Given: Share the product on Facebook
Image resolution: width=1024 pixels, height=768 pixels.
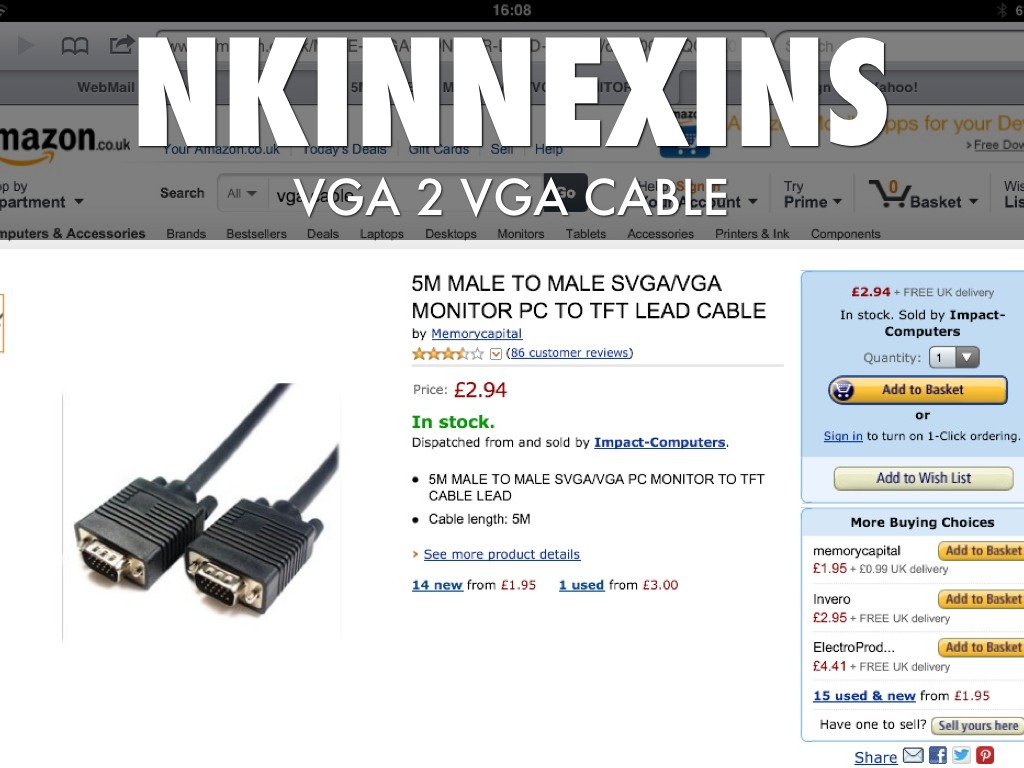Looking at the screenshot, I should coord(938,756).
